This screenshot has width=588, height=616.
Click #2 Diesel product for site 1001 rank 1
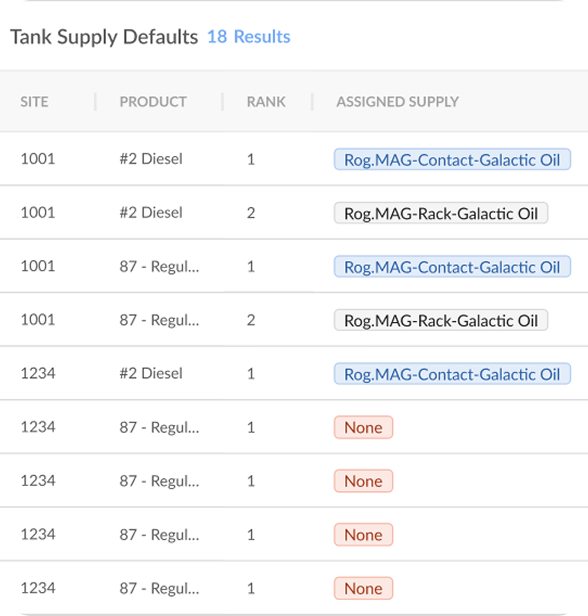click(x=151, y=159)
